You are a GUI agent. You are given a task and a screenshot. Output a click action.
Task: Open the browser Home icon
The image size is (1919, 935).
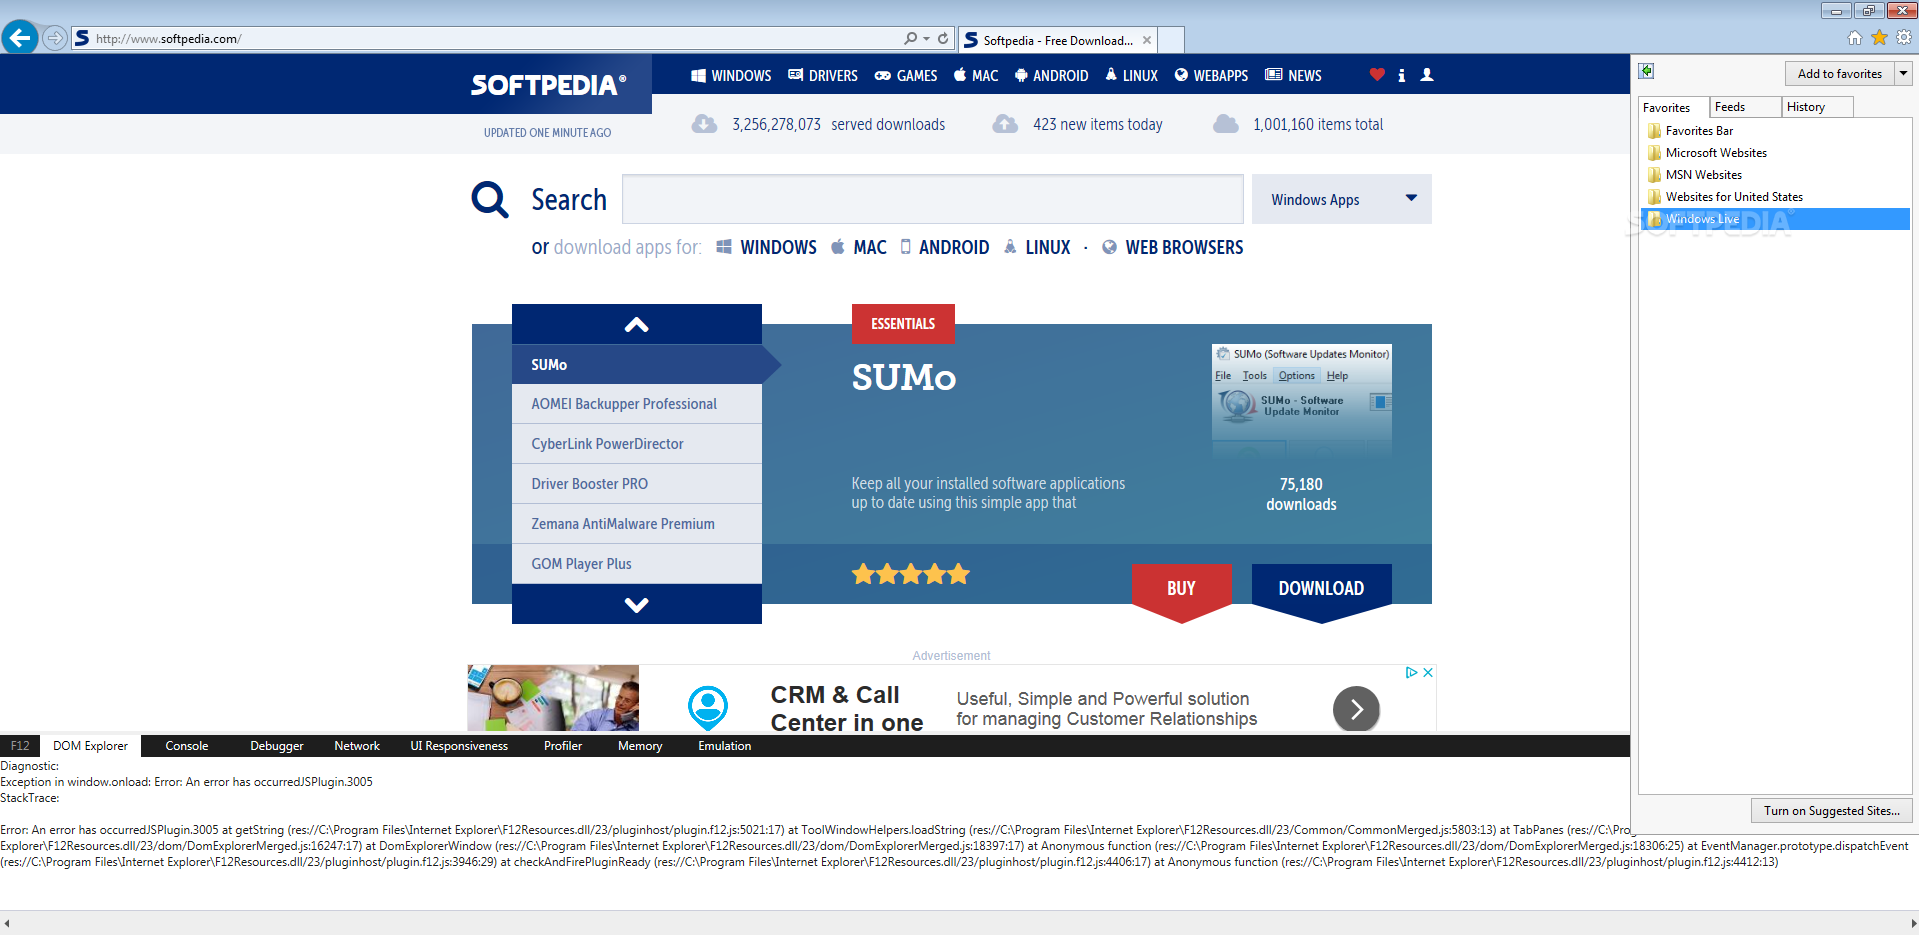point(1855,38)
